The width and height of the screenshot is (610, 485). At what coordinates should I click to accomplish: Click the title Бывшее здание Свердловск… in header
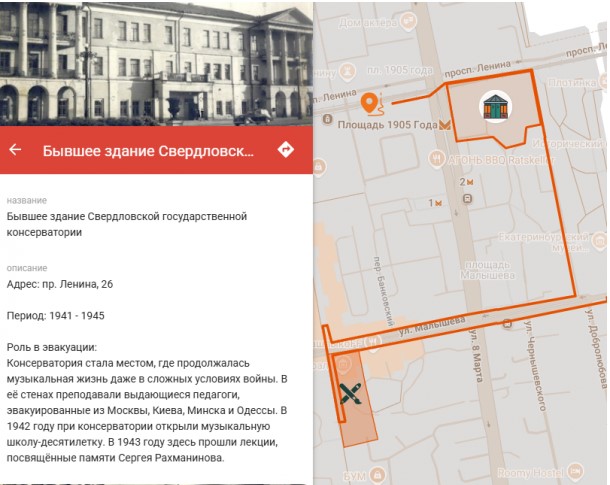pos(148,151)
